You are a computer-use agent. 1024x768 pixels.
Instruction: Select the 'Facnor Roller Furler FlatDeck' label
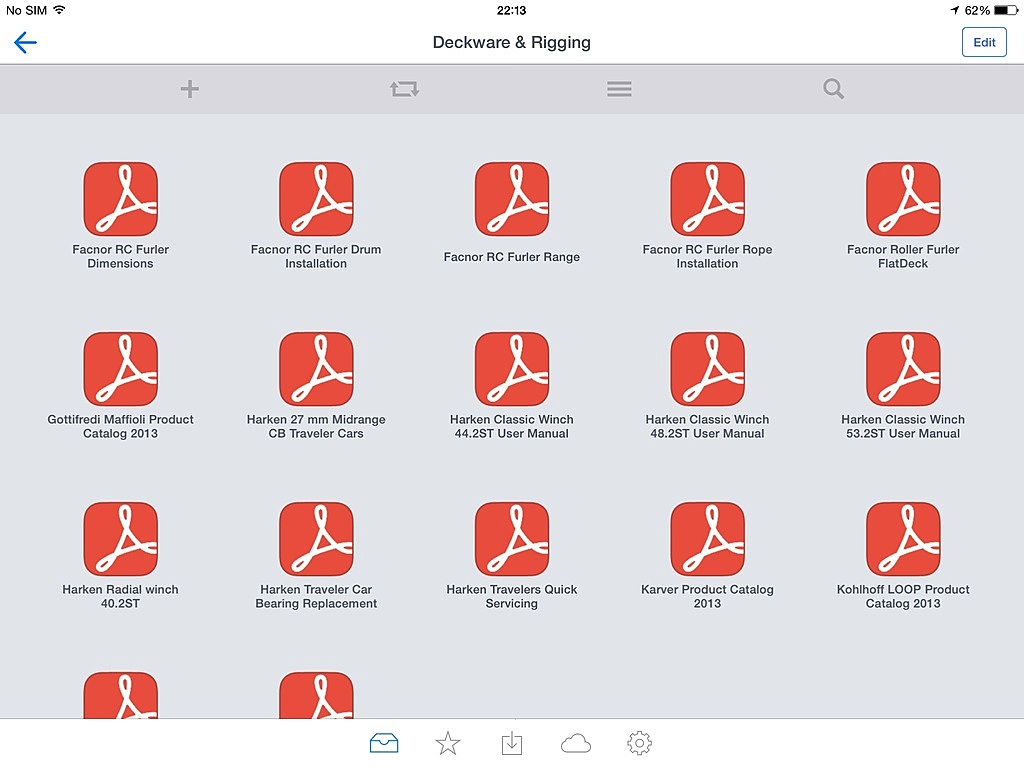pos(903,257)
